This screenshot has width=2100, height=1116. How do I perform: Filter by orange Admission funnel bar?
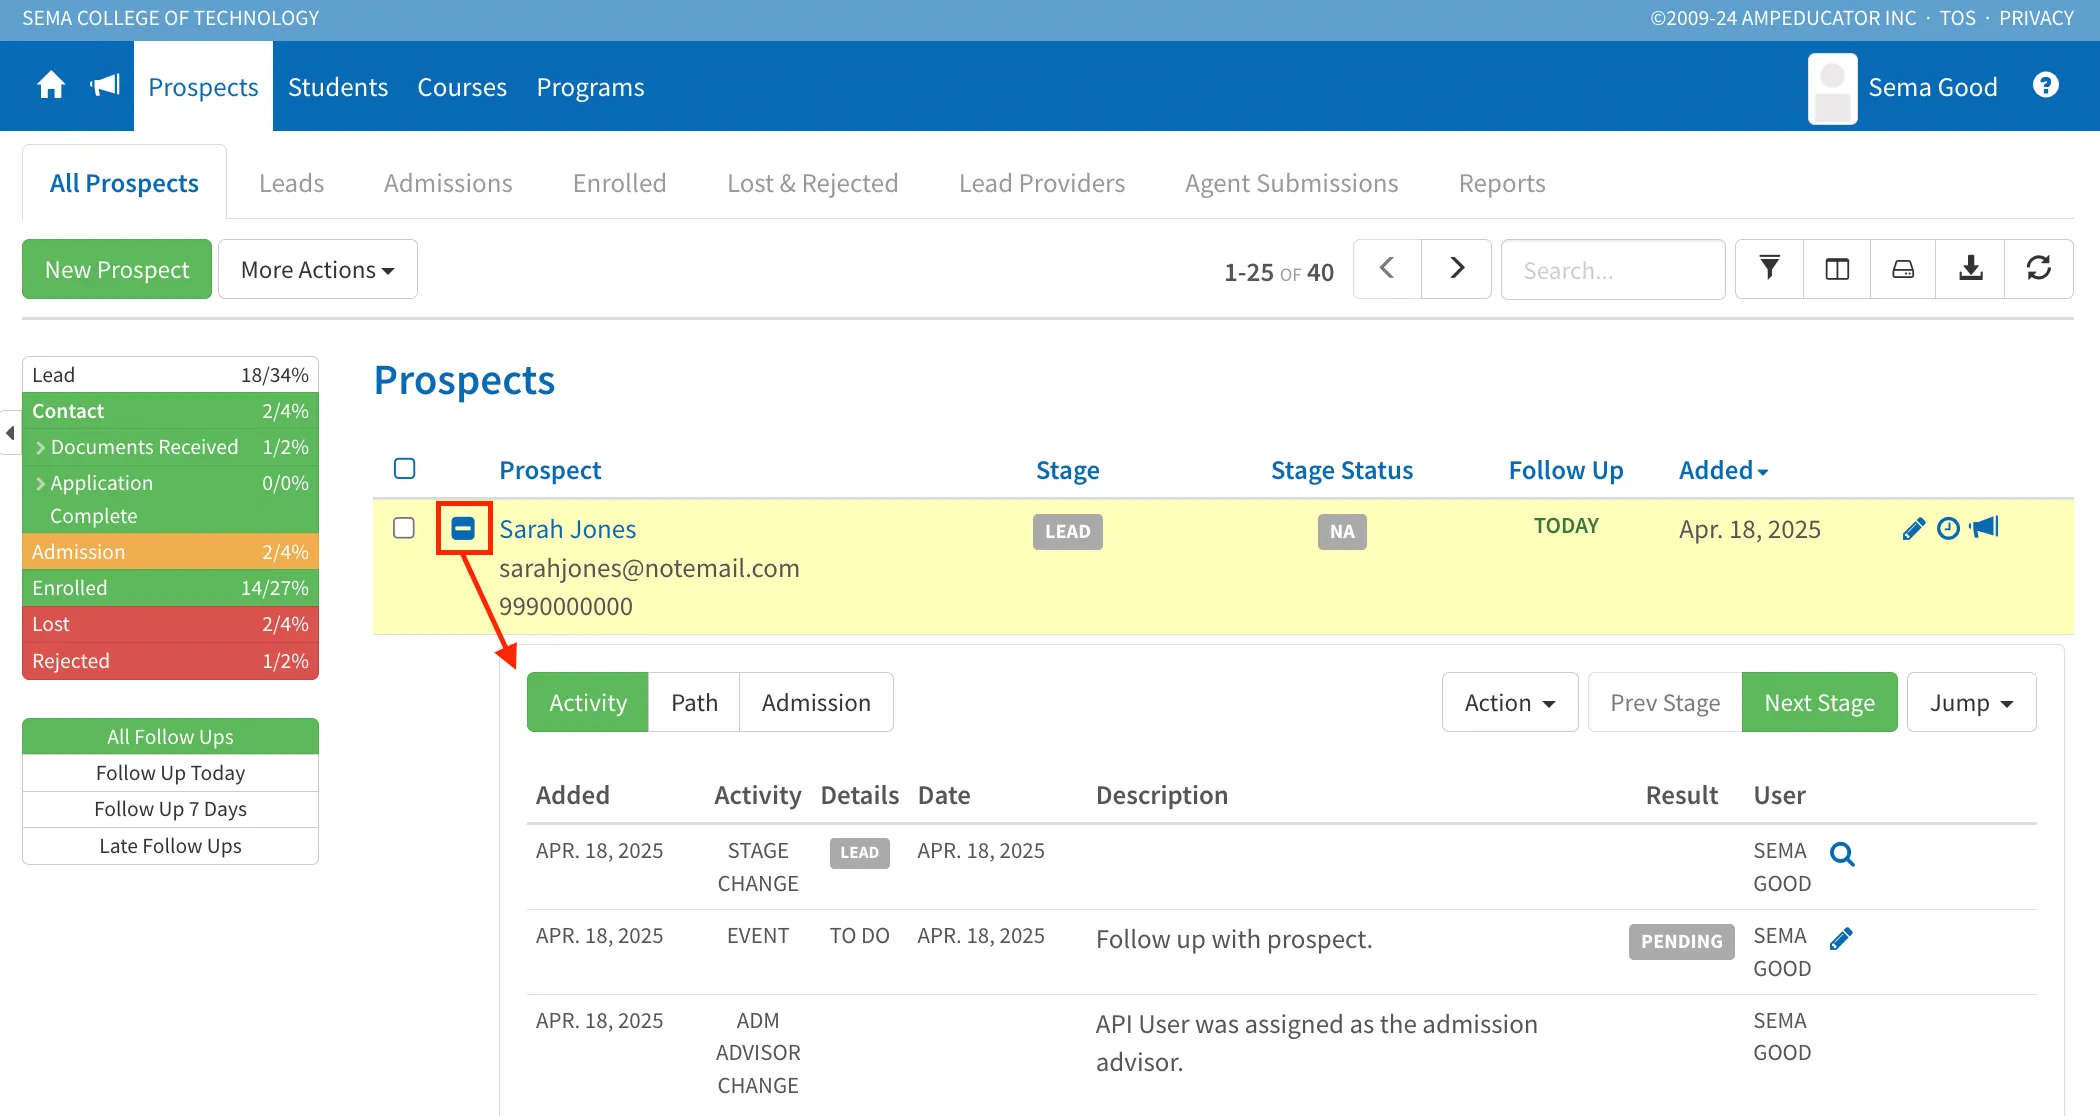(x=170, y=552)
